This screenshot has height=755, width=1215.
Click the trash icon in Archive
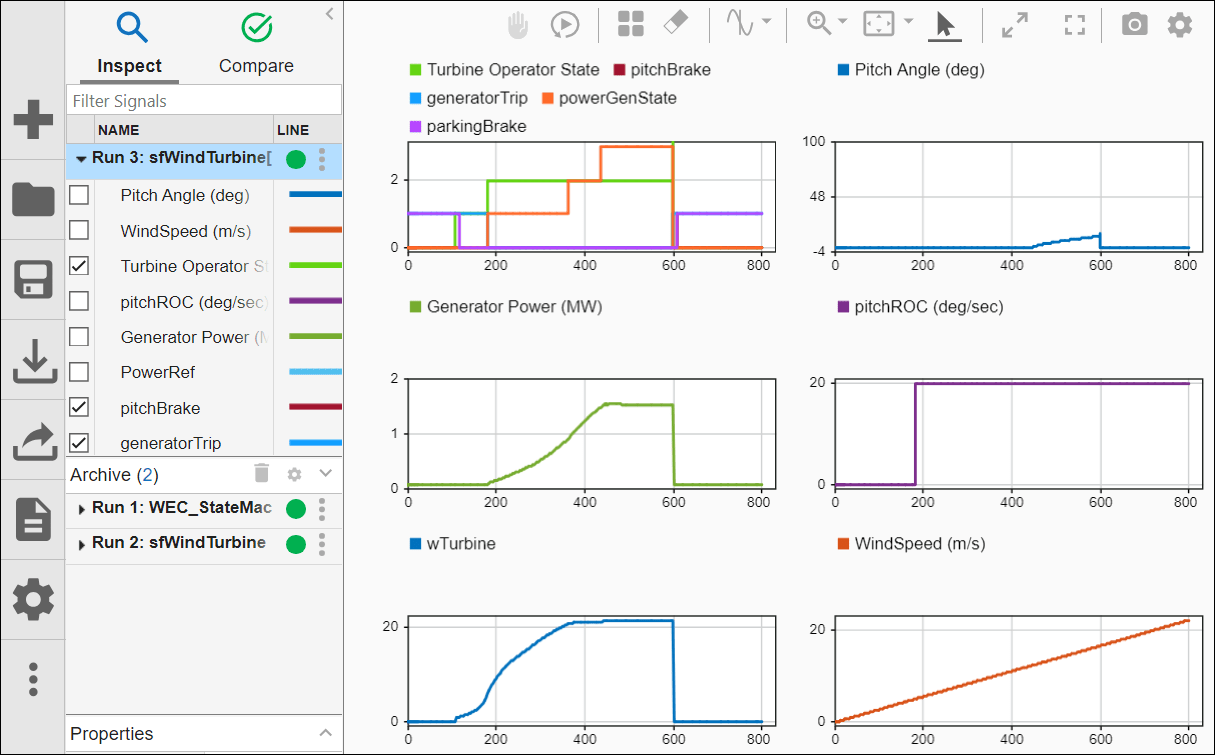coord(261,474)
